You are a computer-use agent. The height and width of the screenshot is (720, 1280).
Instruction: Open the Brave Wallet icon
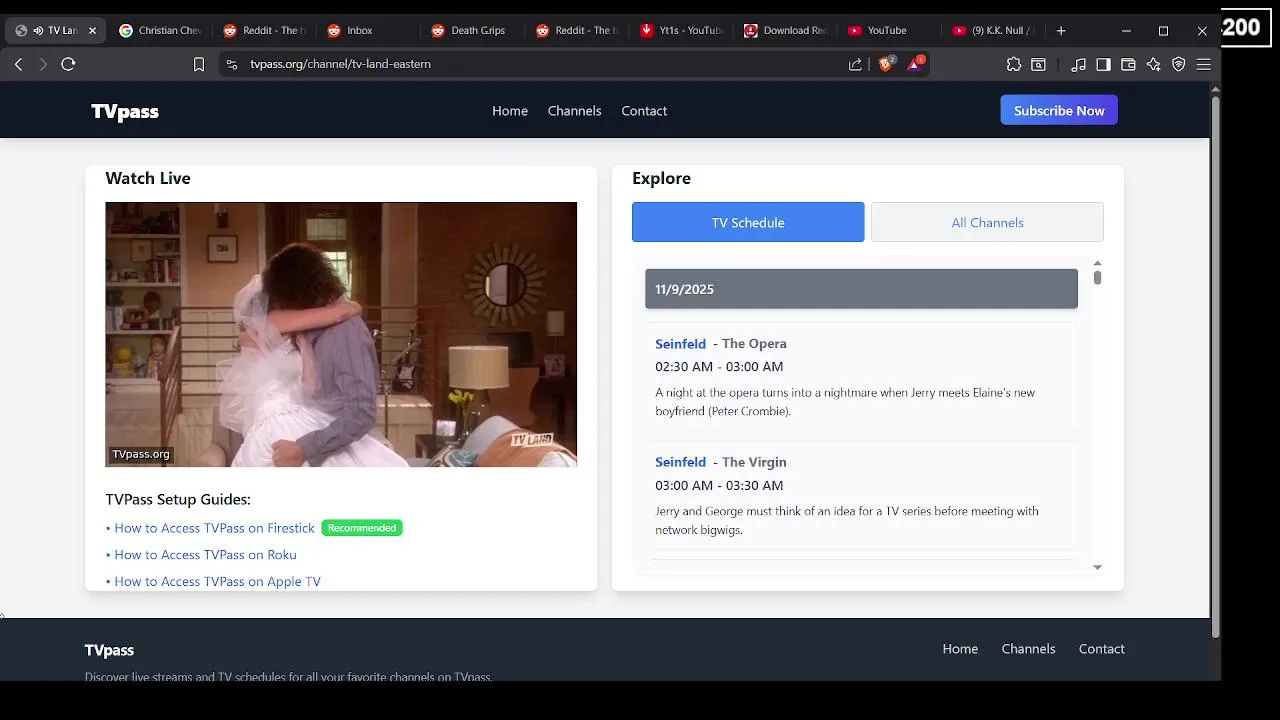(x=1128, y=64)
